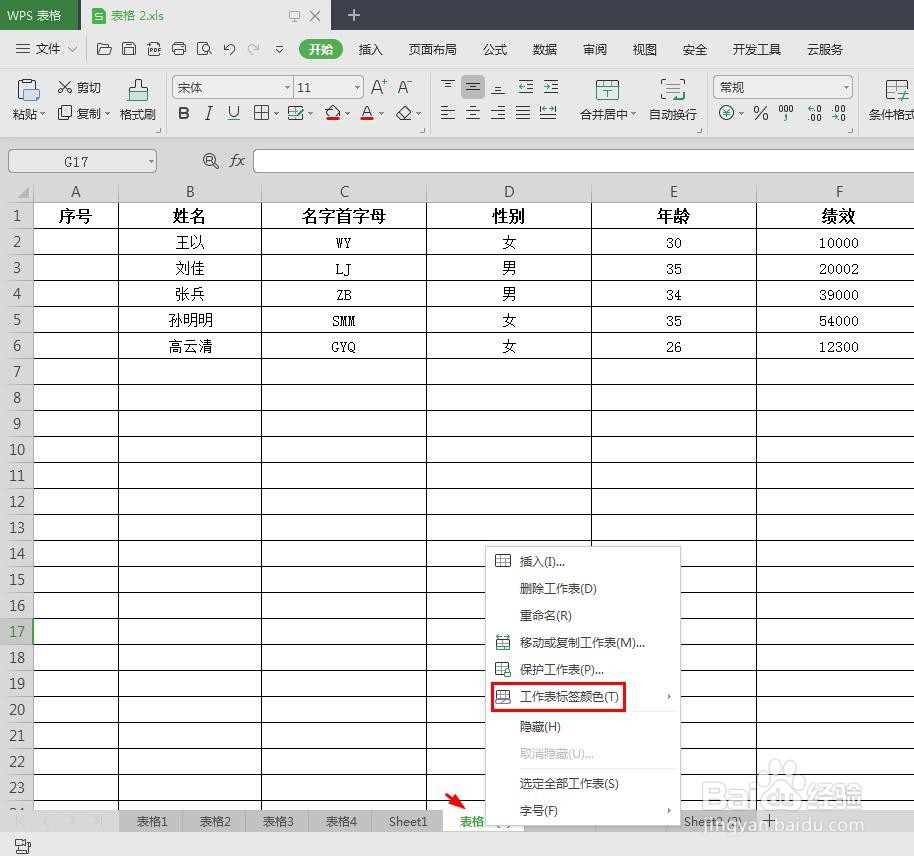Redo the last action
Screen dimensions: 914x856
click(x=254, y=49)
